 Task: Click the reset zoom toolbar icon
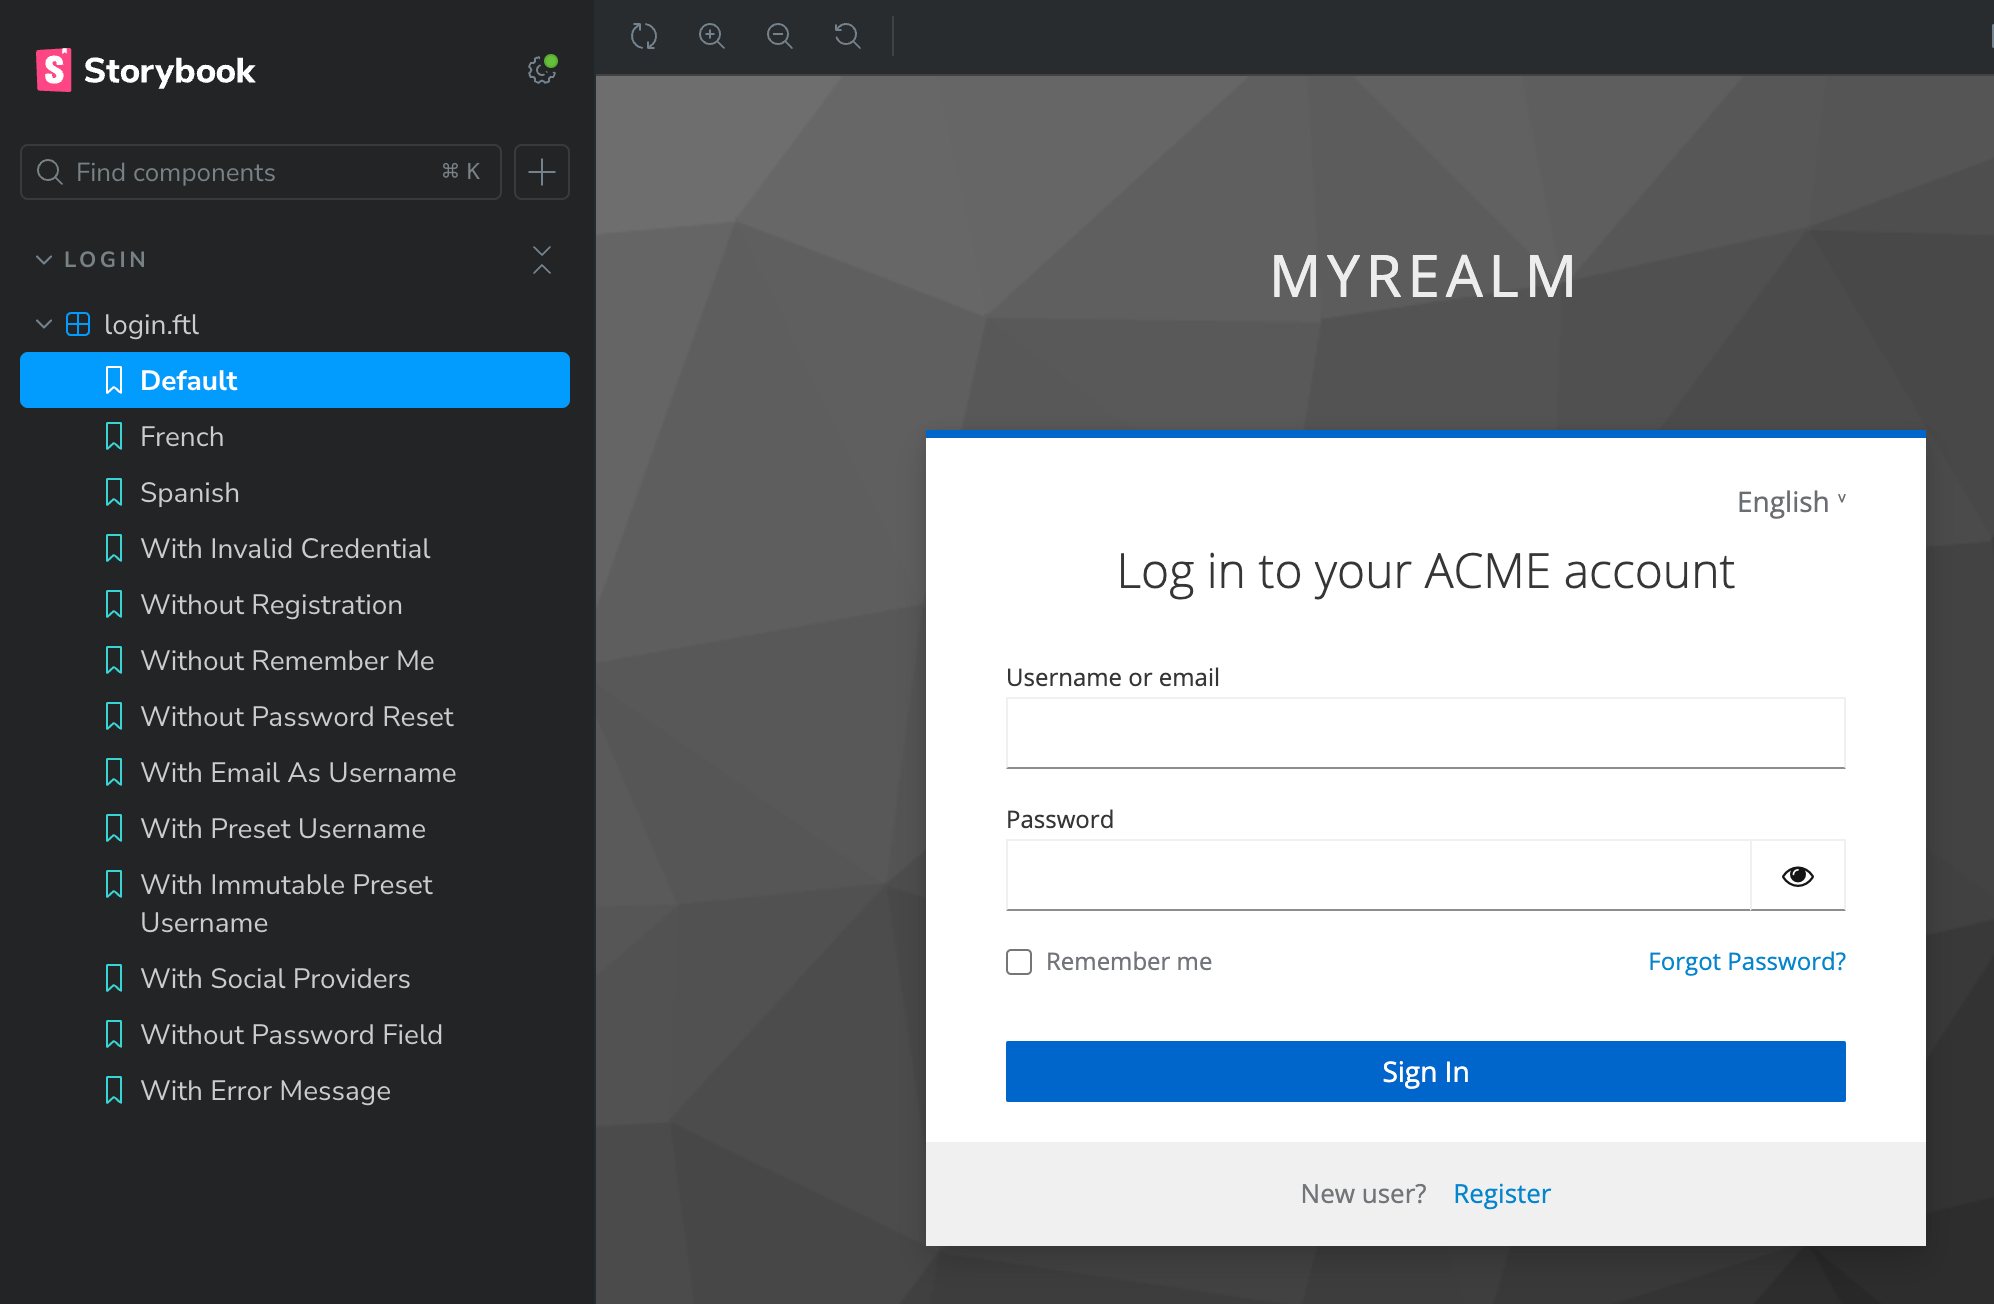coord(847,37)
